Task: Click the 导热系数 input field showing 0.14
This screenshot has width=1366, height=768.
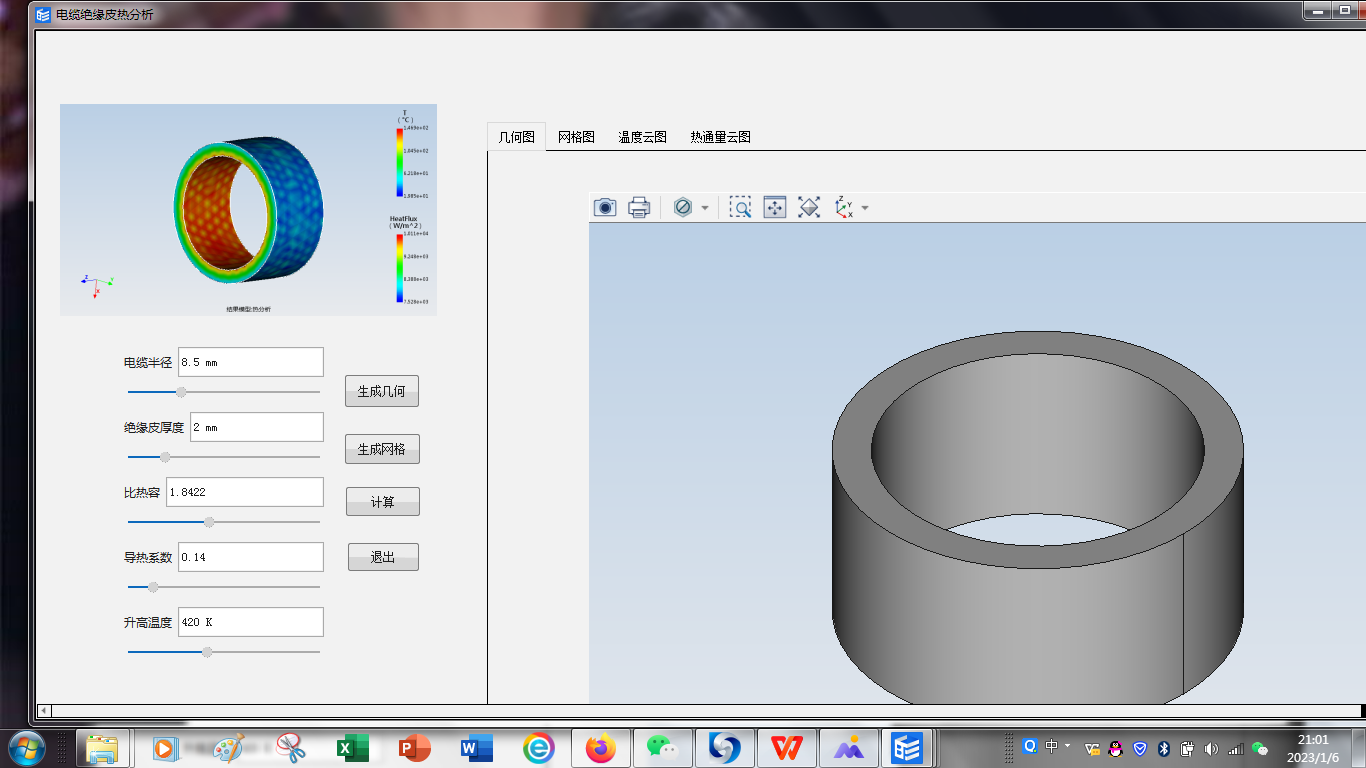Action: coord(251,557)
